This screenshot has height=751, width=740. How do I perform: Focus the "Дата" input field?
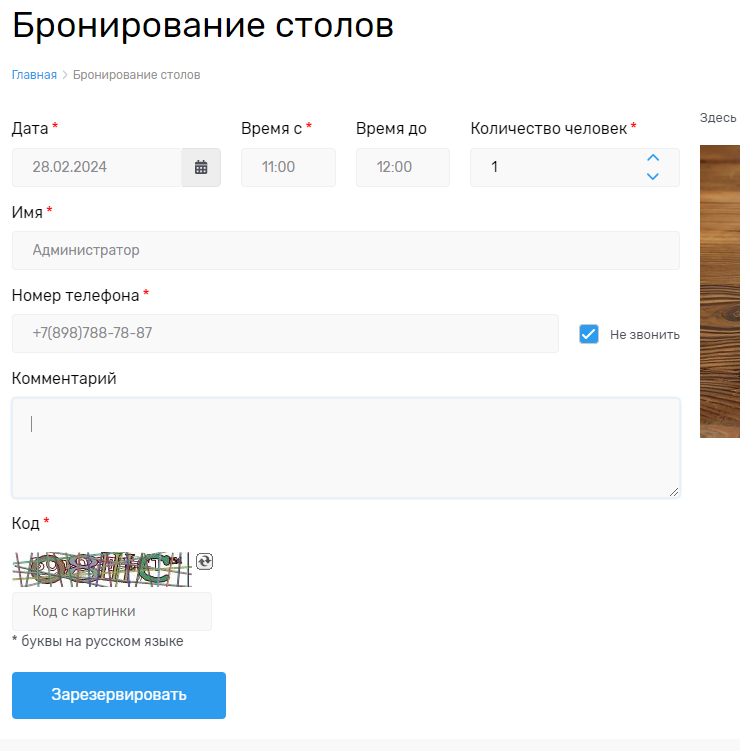97,168
